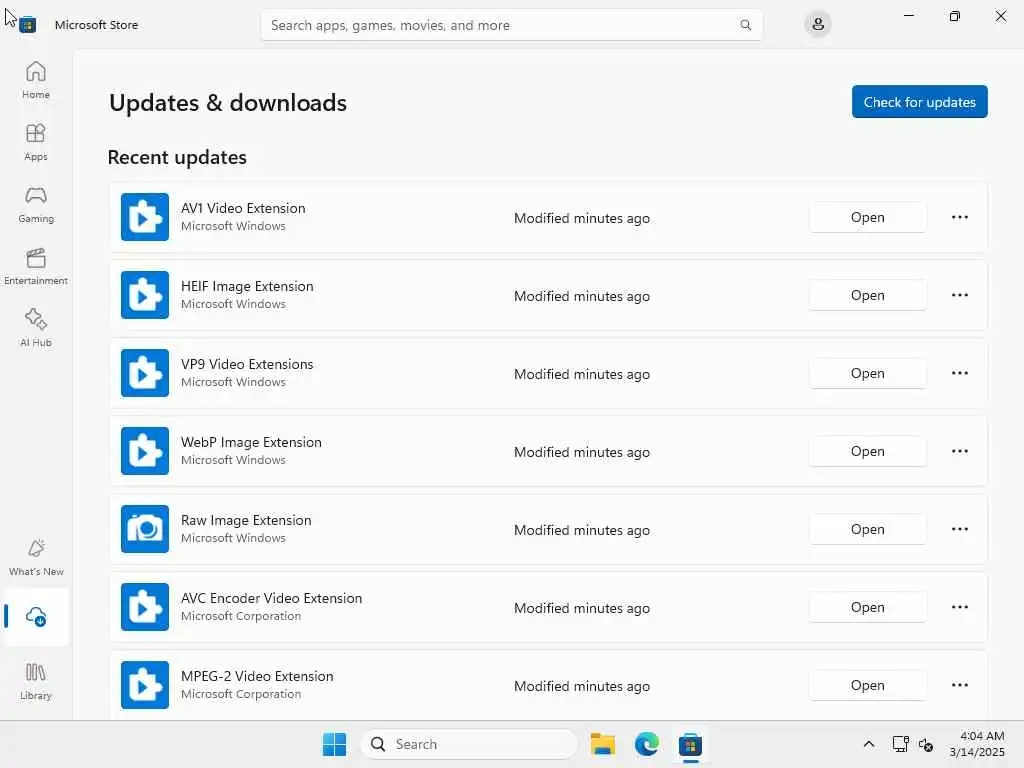The image size is (1024, 768).
Task: Click the Microsoft Store logo in the title bar
Action: click(x=27, y=25)
